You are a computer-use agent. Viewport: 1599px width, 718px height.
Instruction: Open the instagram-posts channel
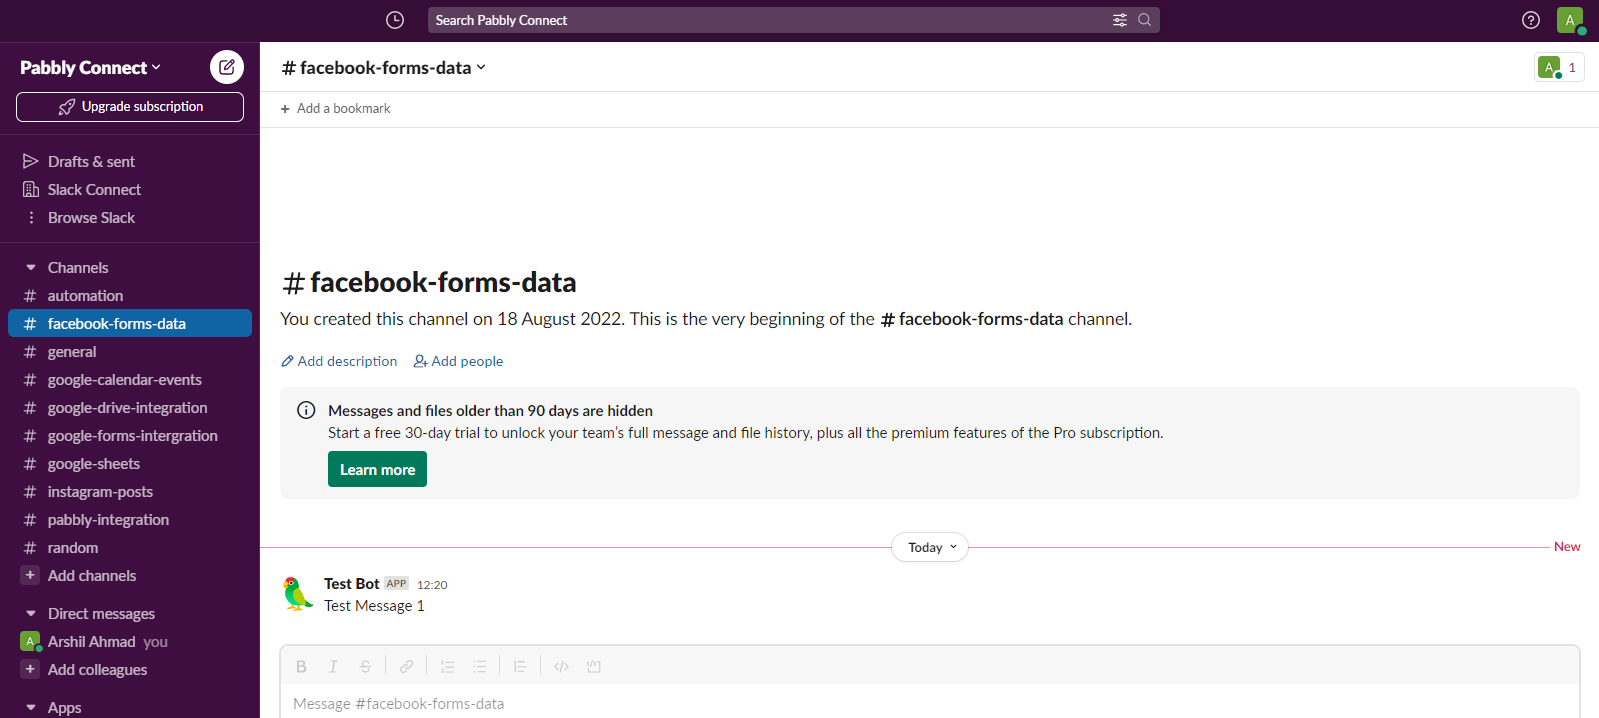[130, 491]
